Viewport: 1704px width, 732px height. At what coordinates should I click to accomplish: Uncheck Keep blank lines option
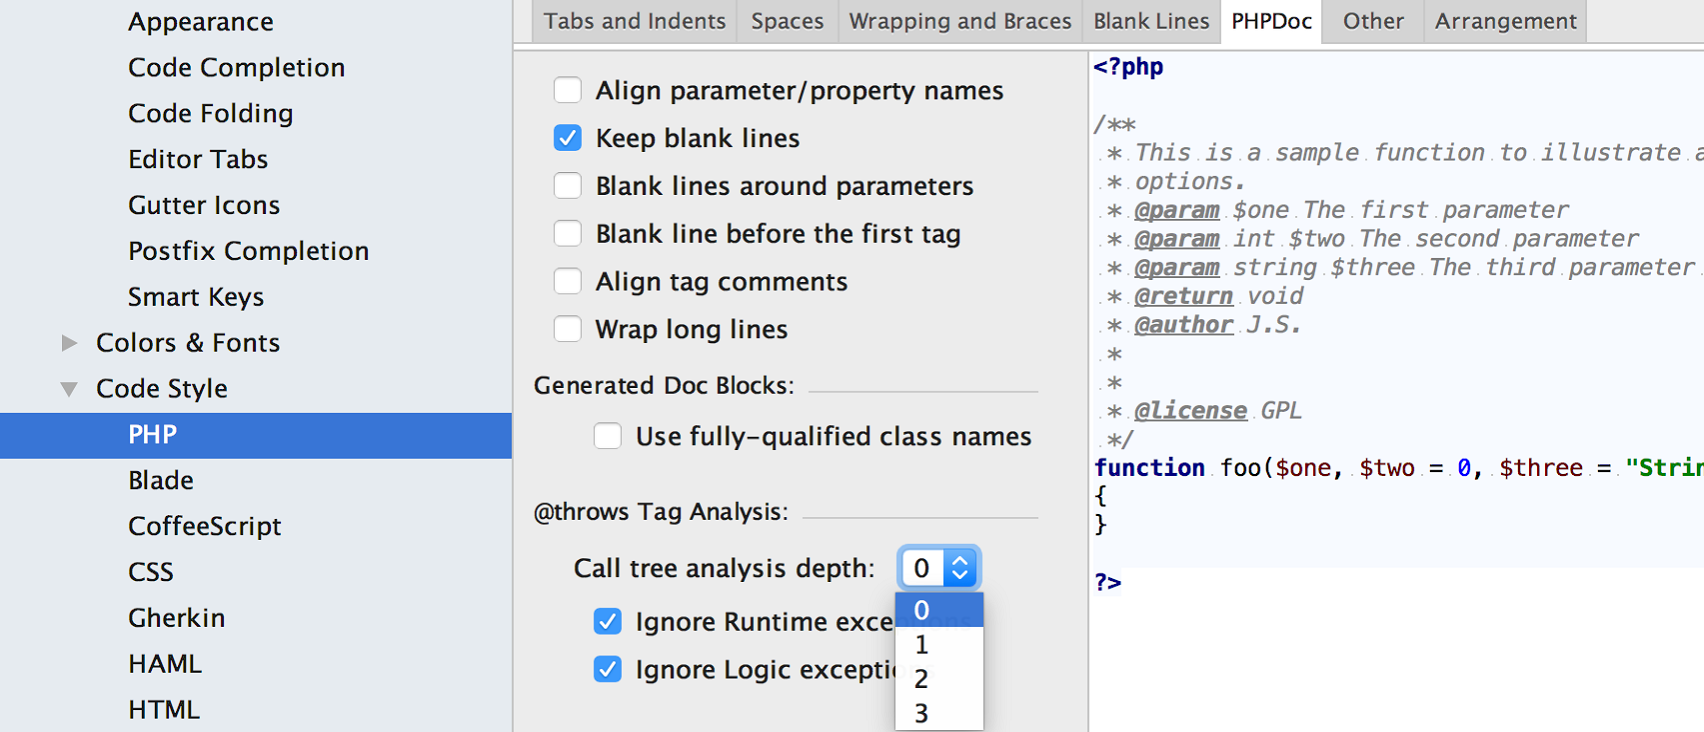pyautogui.click(x=568, y=138)
